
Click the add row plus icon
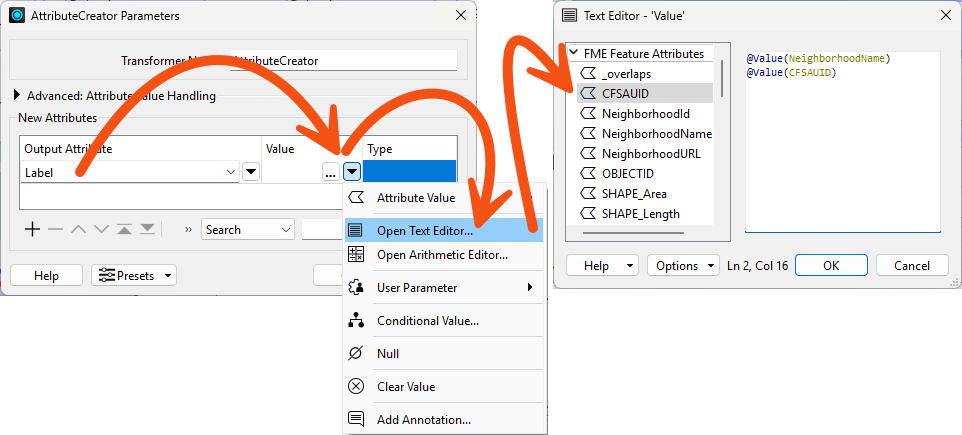[x=33, y=229]
